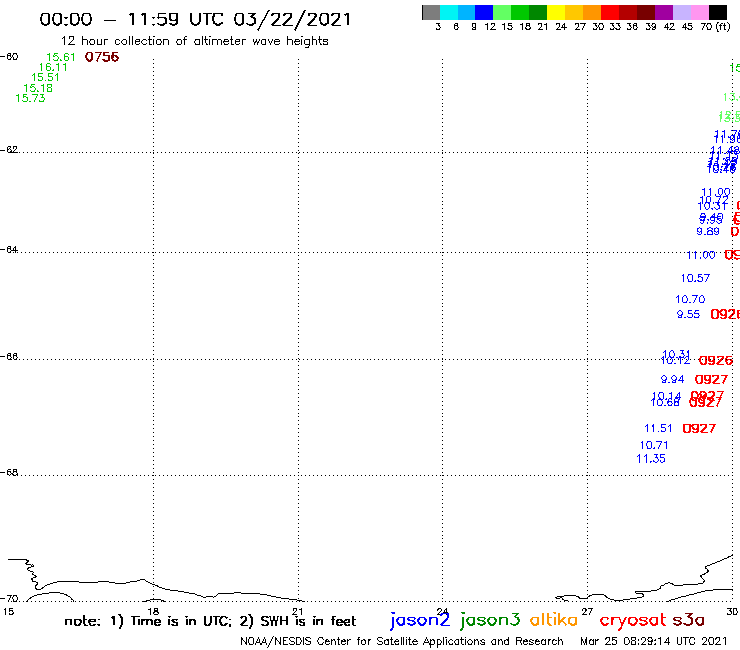Screen dimensions: 740x650
Task: Select the jason3 legend label
Action: 490,620
